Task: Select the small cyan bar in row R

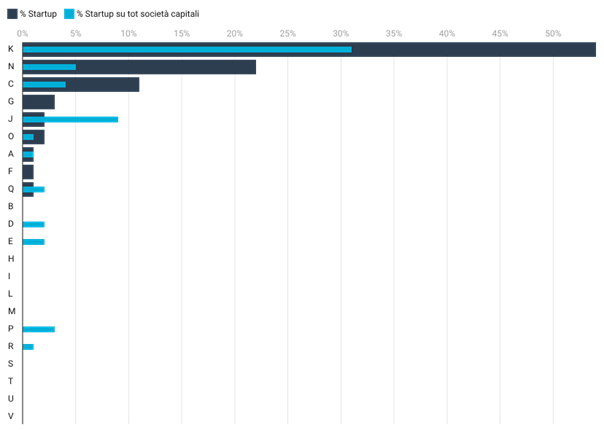Action: (28, 346)
